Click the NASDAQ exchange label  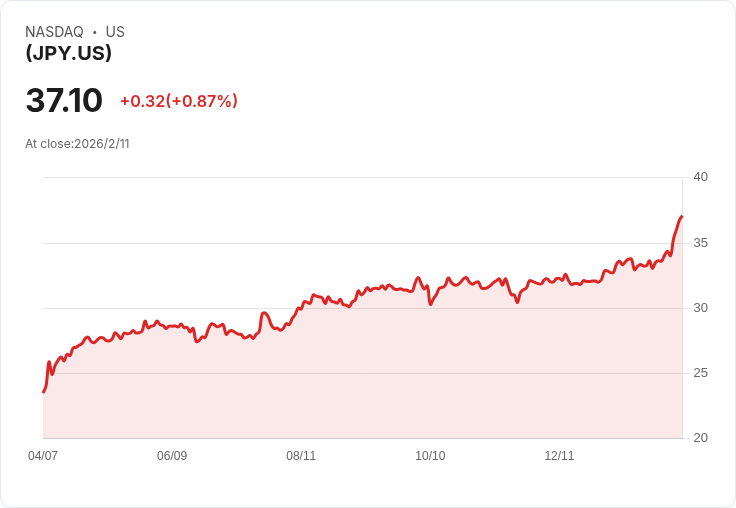(54, 31)
